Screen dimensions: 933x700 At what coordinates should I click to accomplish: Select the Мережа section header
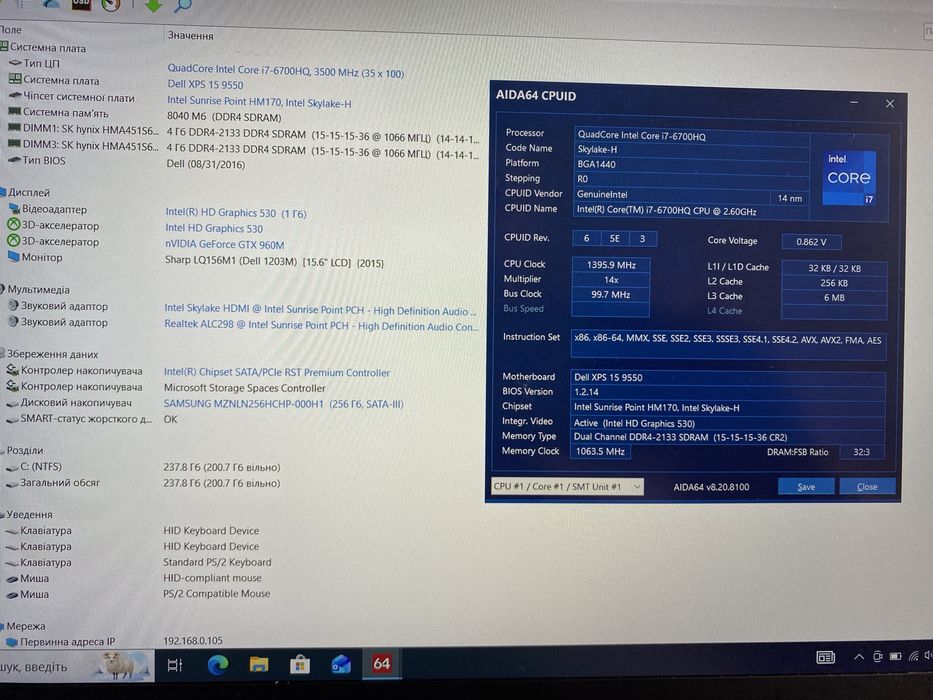[x=23, y=626]
